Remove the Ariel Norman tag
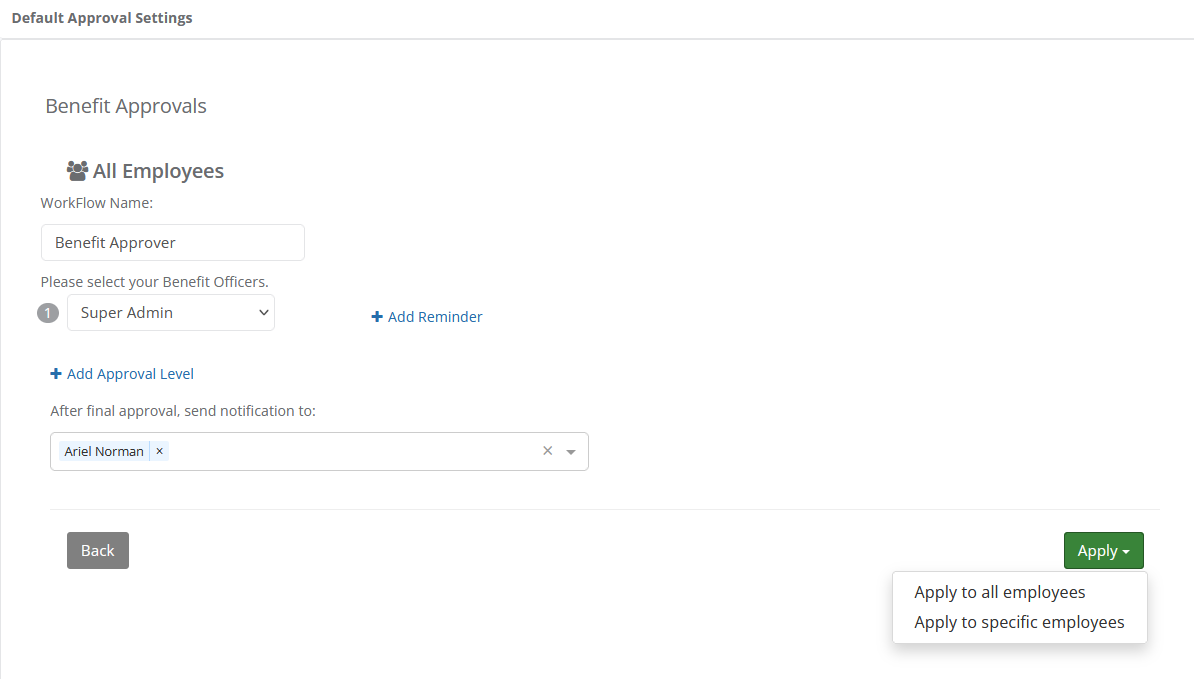The height and width of the screenshot is (679, 1194). pyautogui.click(x=159, y=451)
